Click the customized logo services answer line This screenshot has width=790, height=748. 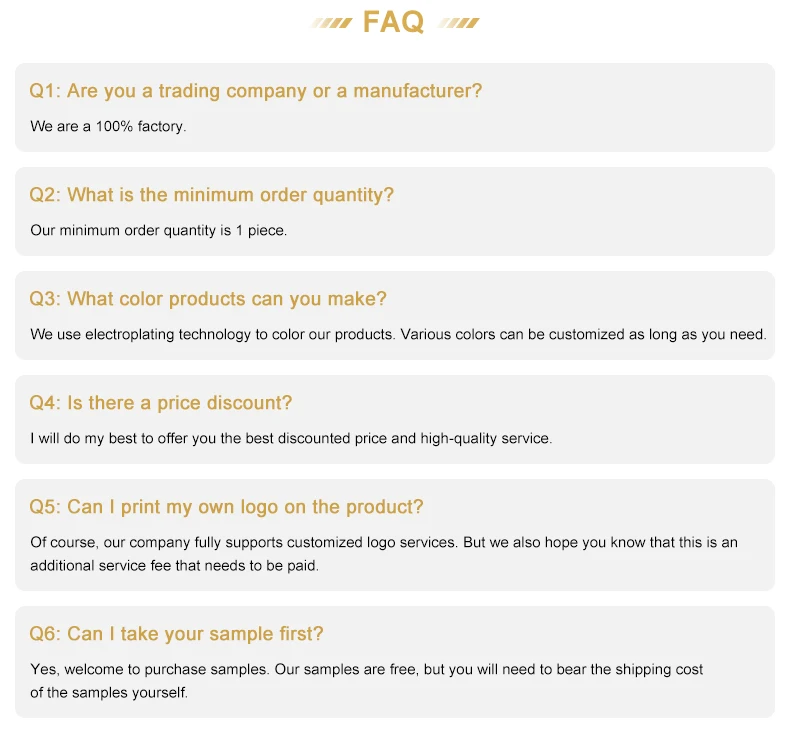(384, 542)
